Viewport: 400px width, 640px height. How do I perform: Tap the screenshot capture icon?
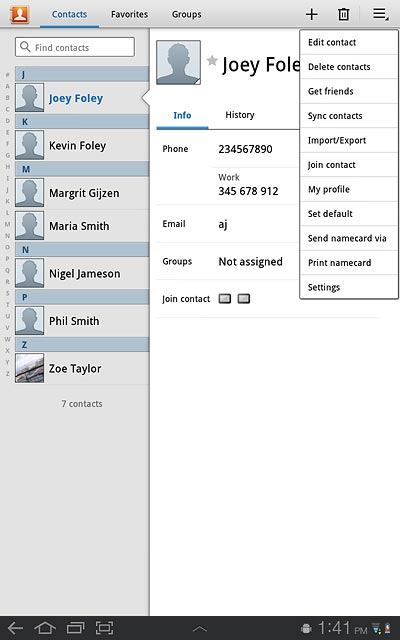click(104, 628)
